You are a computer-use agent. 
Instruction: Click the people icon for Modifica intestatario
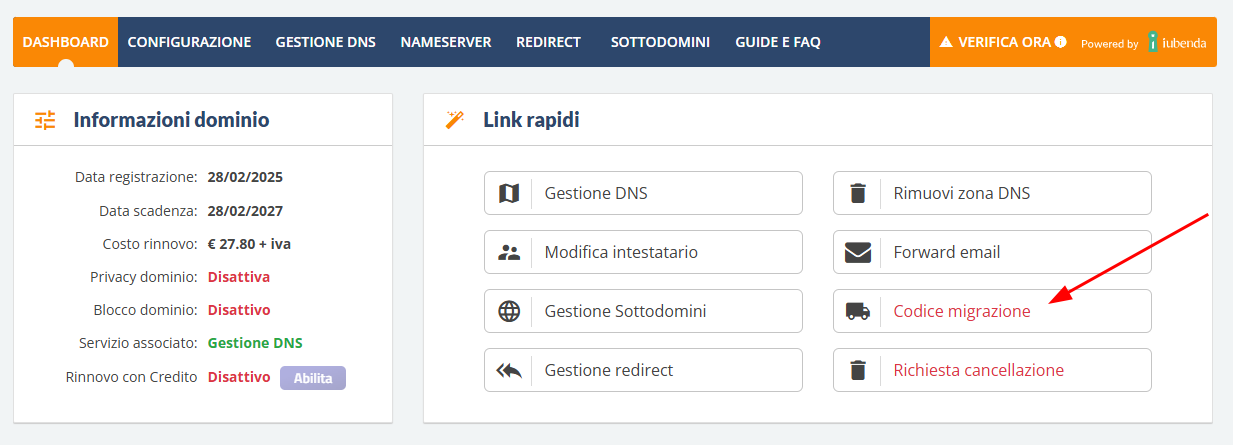click(509, 252)
